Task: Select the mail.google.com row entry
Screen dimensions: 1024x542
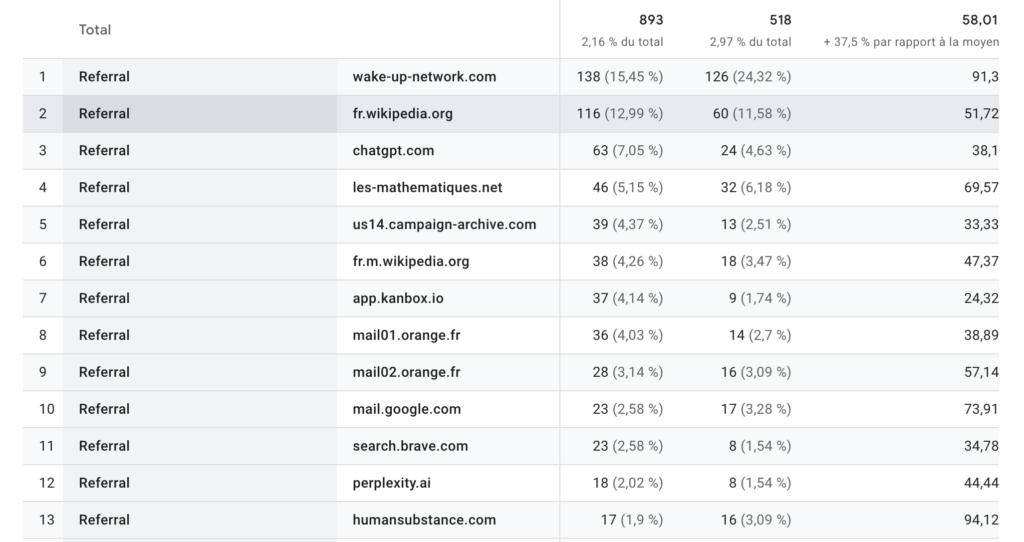Action: [x=406, y=409]
